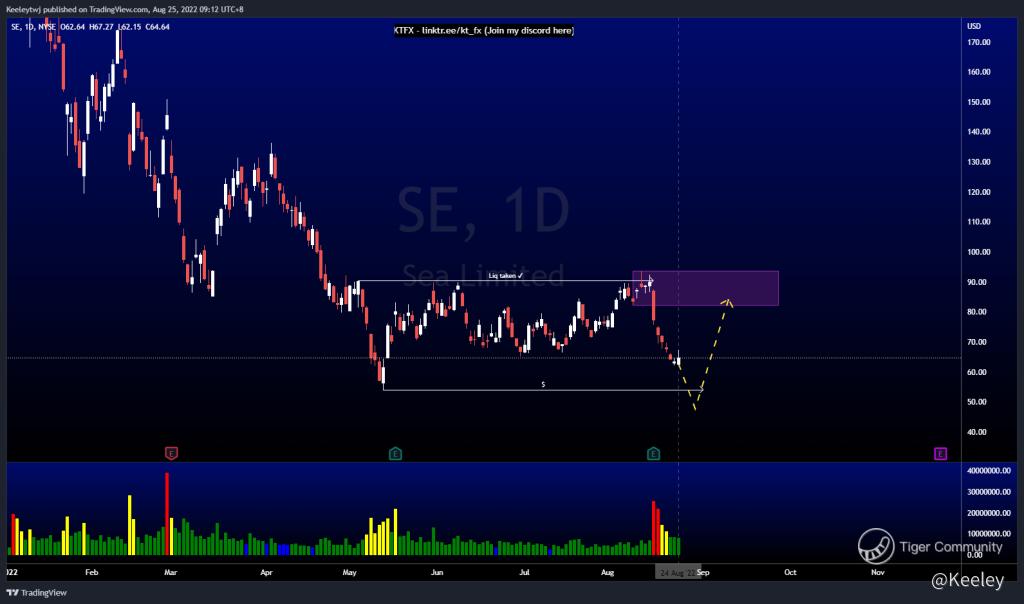Click the 110.00 price axis label
This screenshot has width=1024, height=604.
pos(979,222)
